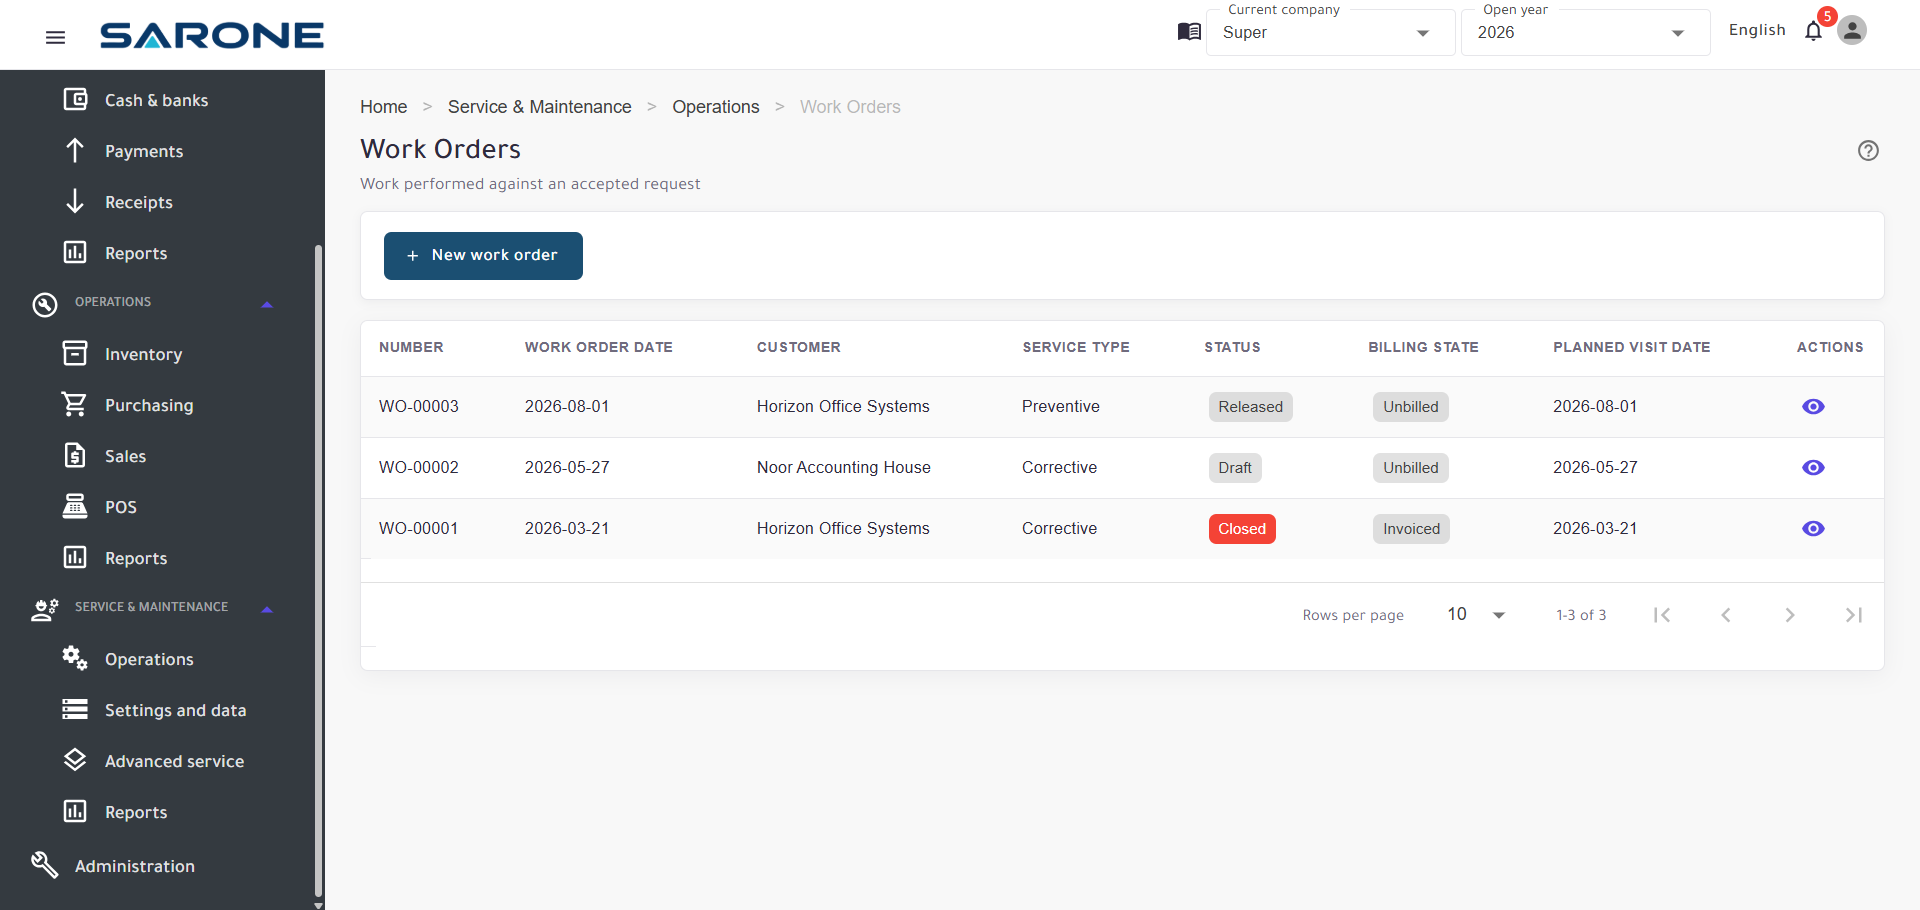1920x910 pixels.
Task: Change rows per page dropdown
Action: [x=1476, y=615]
